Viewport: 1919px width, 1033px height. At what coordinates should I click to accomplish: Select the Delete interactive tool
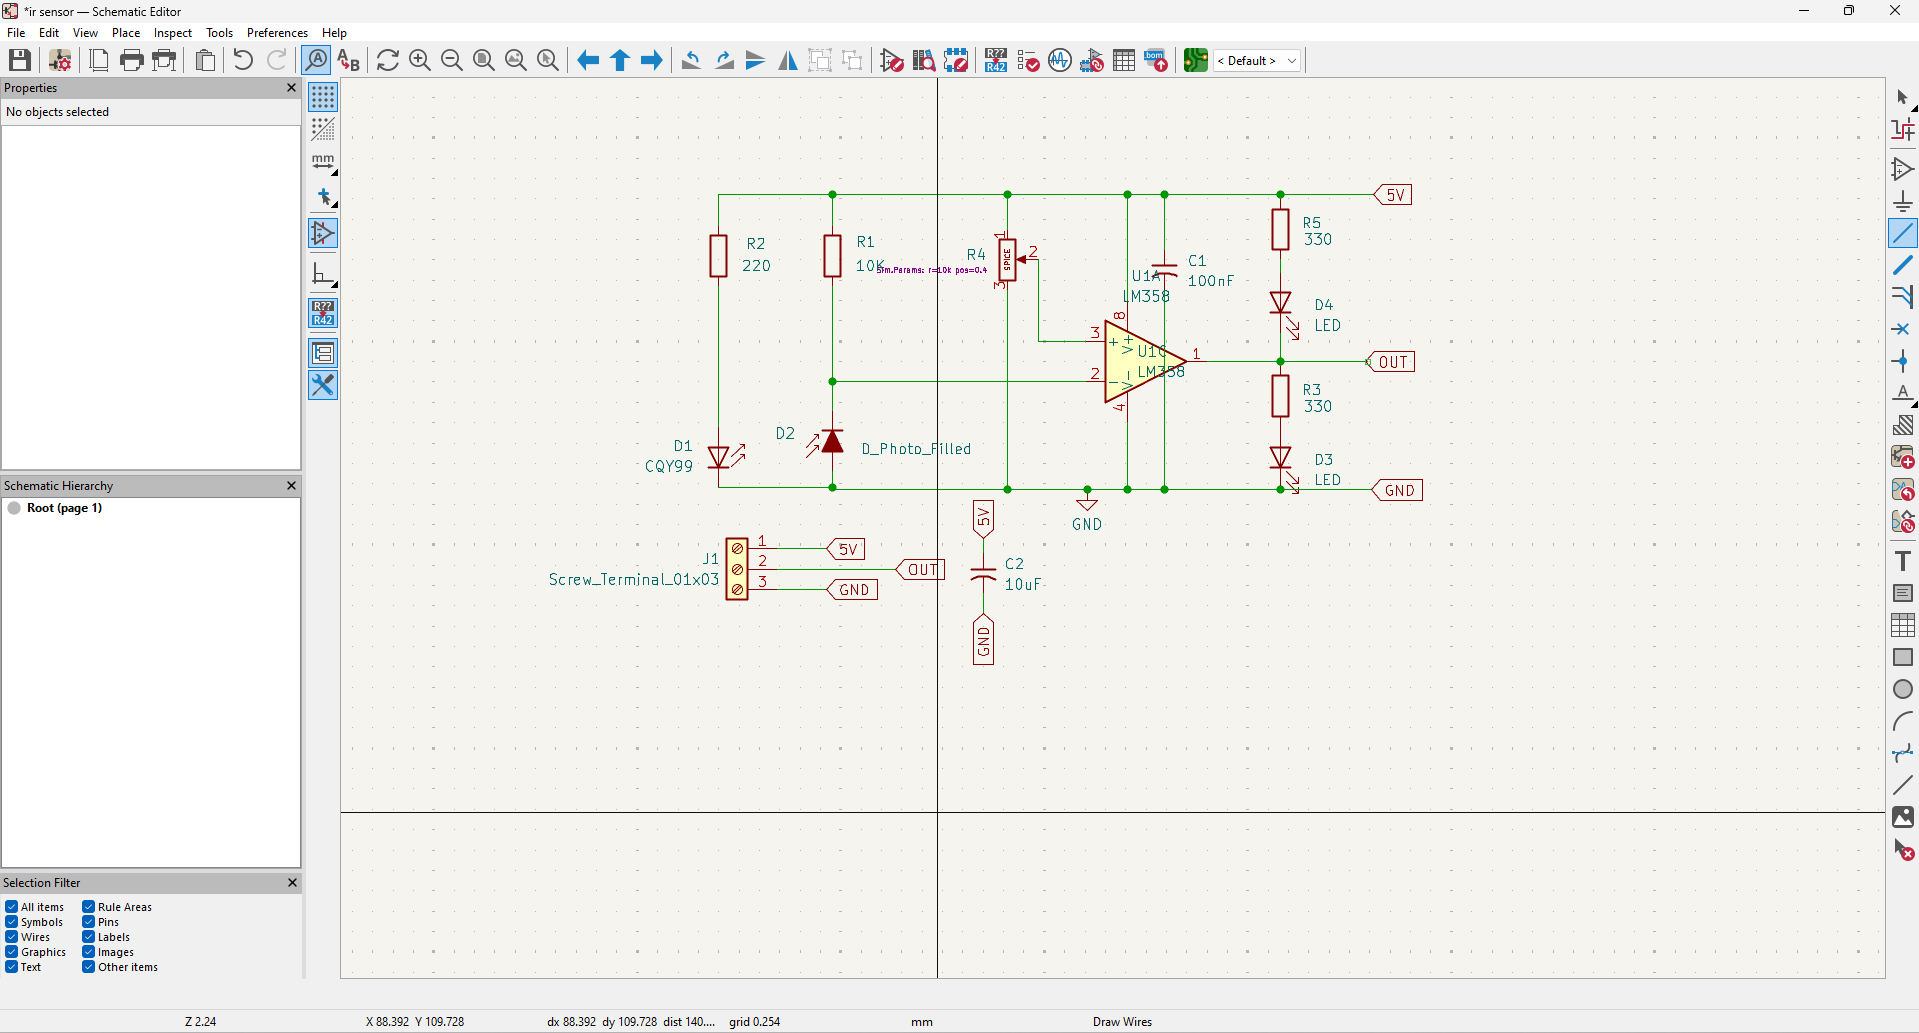1903,850
